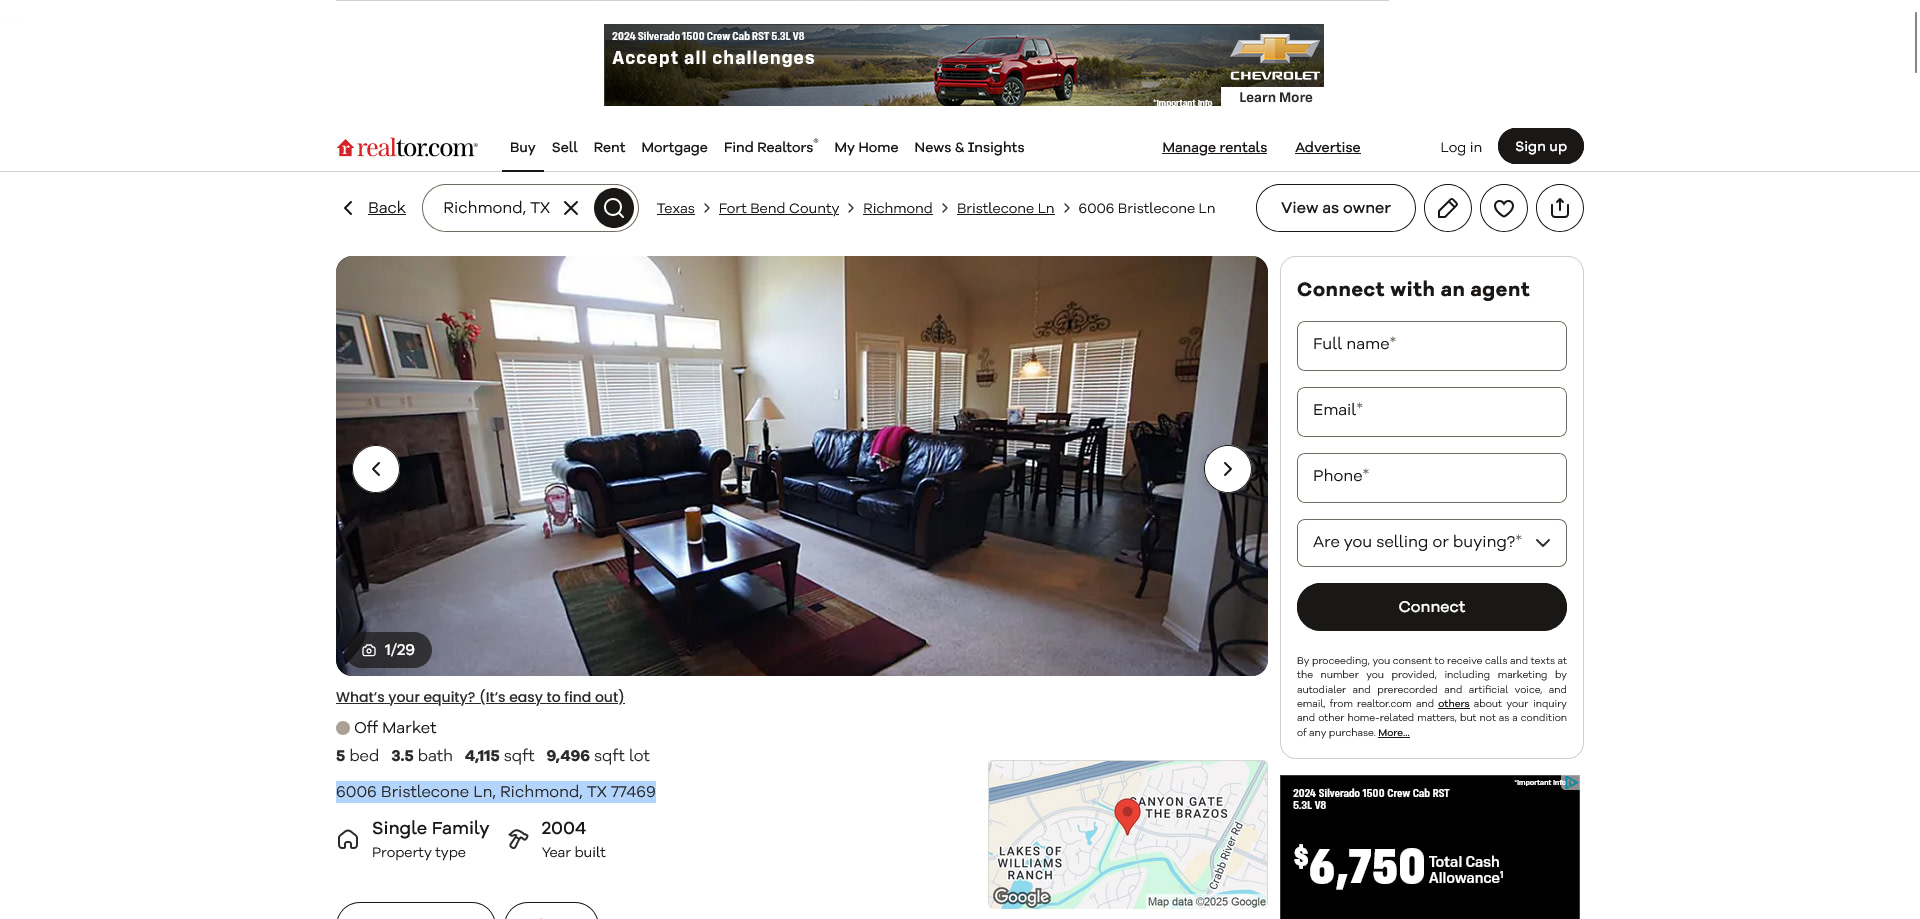1920x919 pixels.
Task: Click the View as owner button
Action: coord(1335,208)
